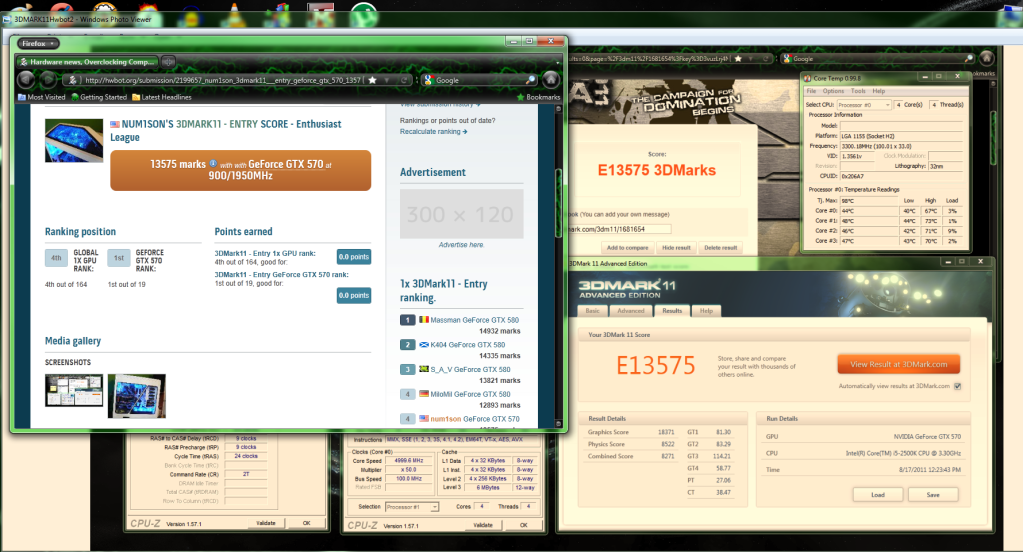Open Getting Started bookmark
The image size is (1023, 552).
(99, 97)
